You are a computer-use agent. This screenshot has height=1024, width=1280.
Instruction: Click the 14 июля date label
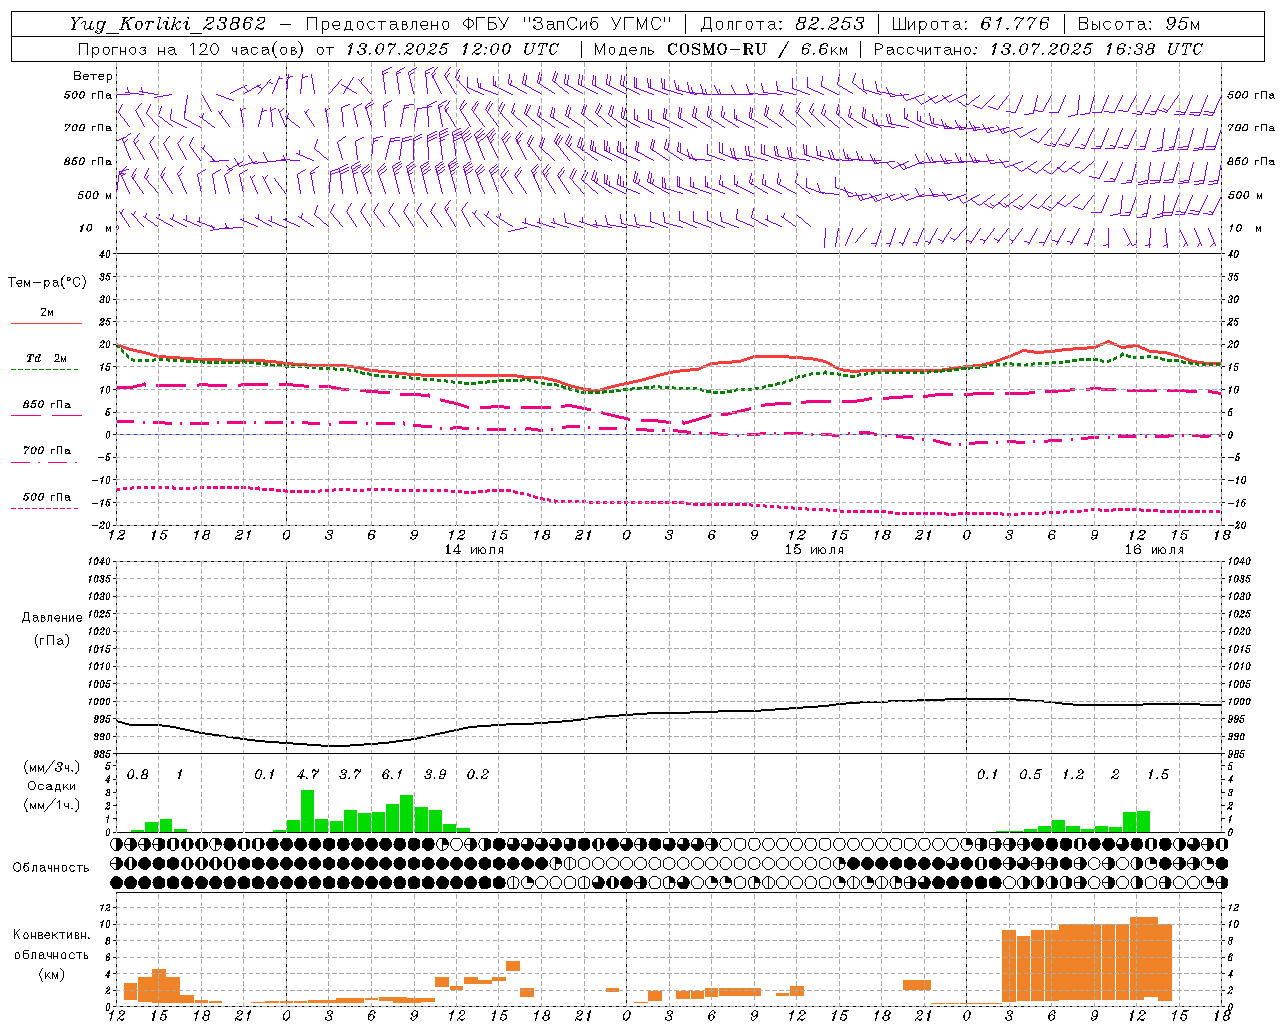click(474, 550)
